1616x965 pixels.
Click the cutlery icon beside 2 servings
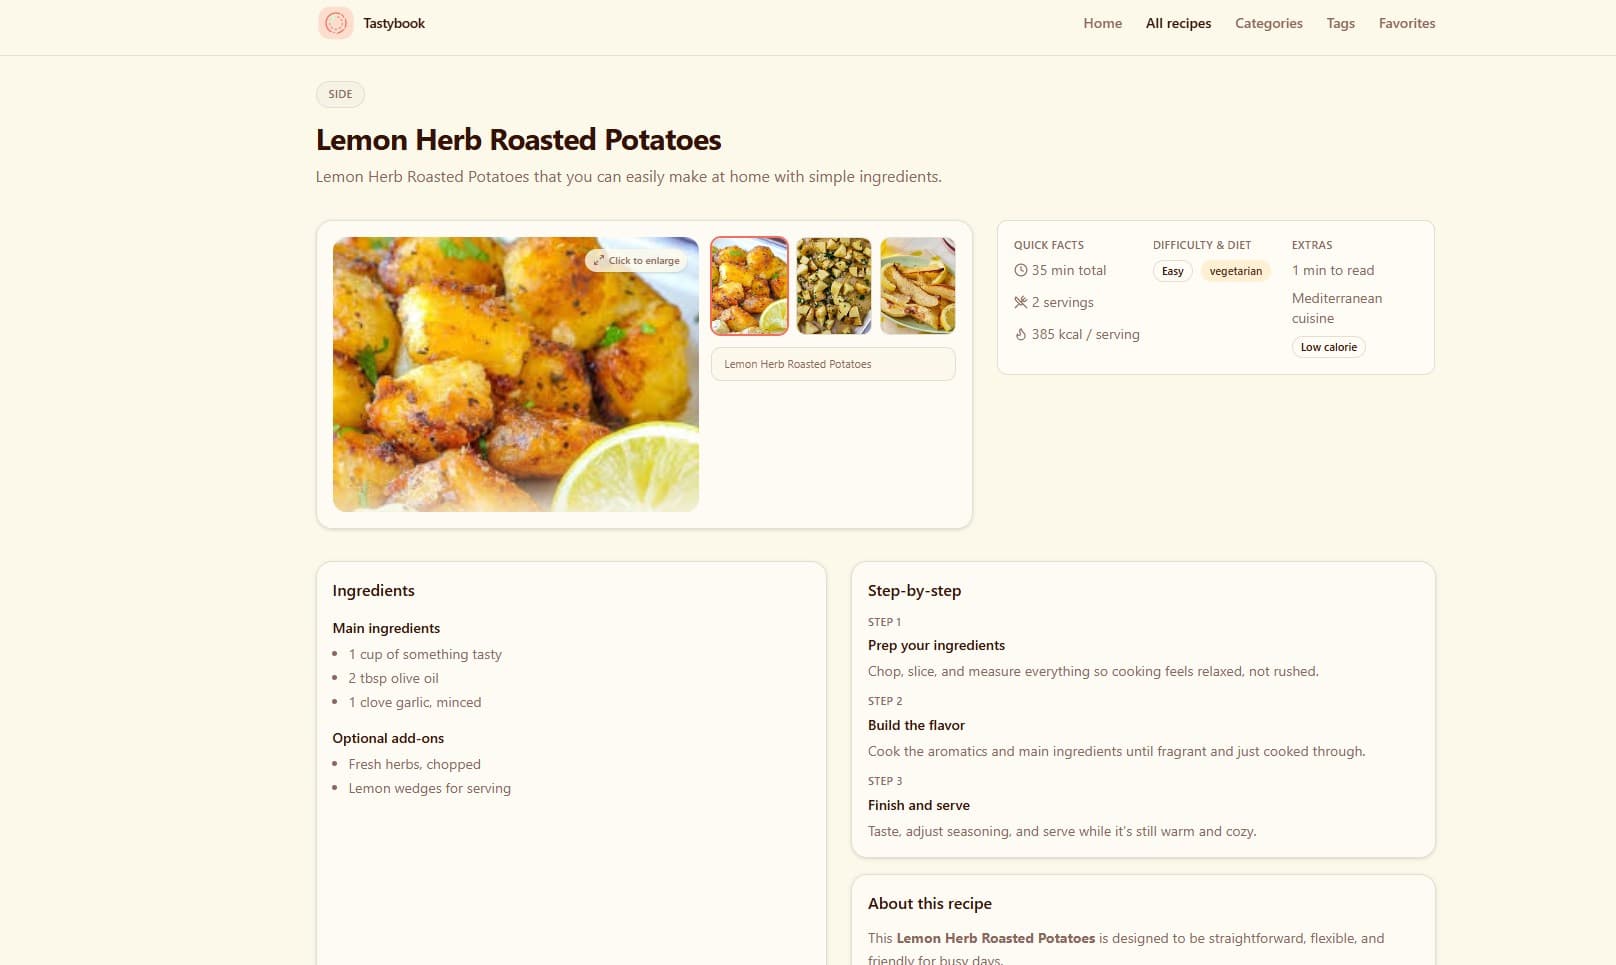click(1021, 302)
